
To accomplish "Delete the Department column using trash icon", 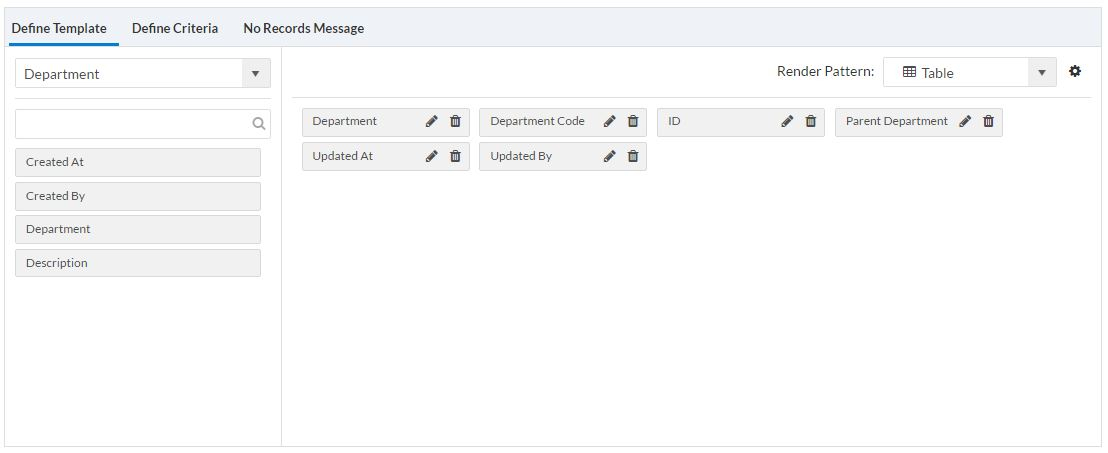I will click(x=456, y=121).
